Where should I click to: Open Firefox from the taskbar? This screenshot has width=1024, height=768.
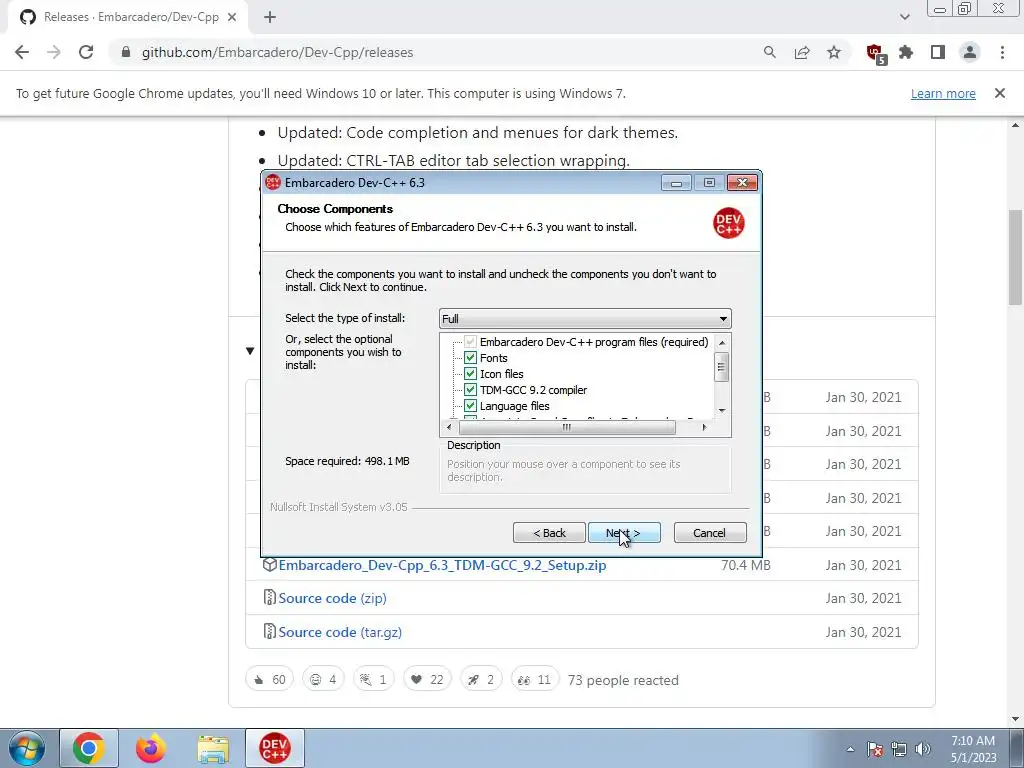click(x=151, y=748)
